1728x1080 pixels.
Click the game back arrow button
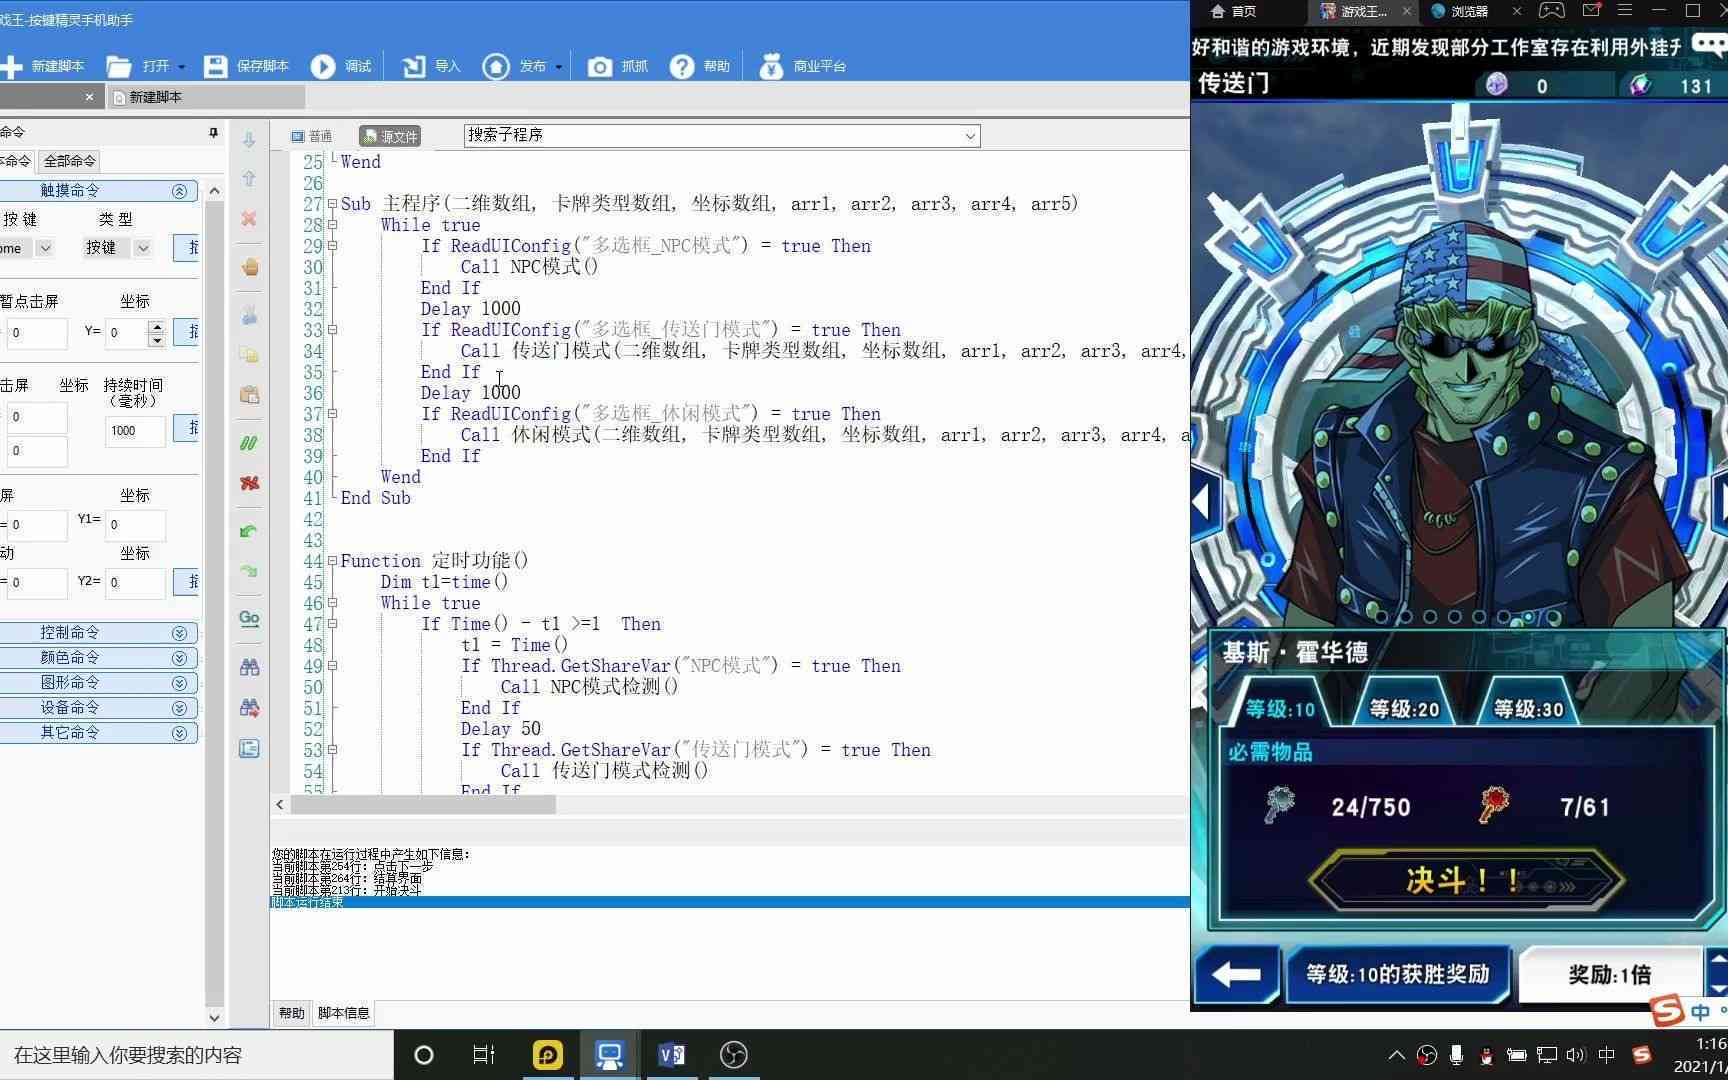pos(1236,973)
